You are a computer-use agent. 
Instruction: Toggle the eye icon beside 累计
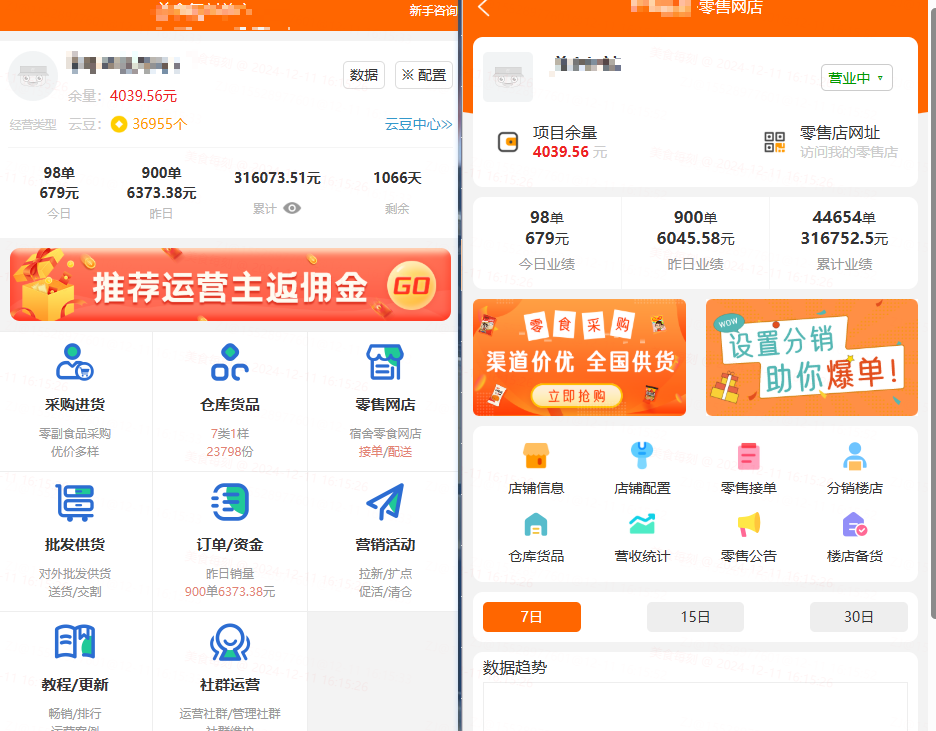point(292,208)
